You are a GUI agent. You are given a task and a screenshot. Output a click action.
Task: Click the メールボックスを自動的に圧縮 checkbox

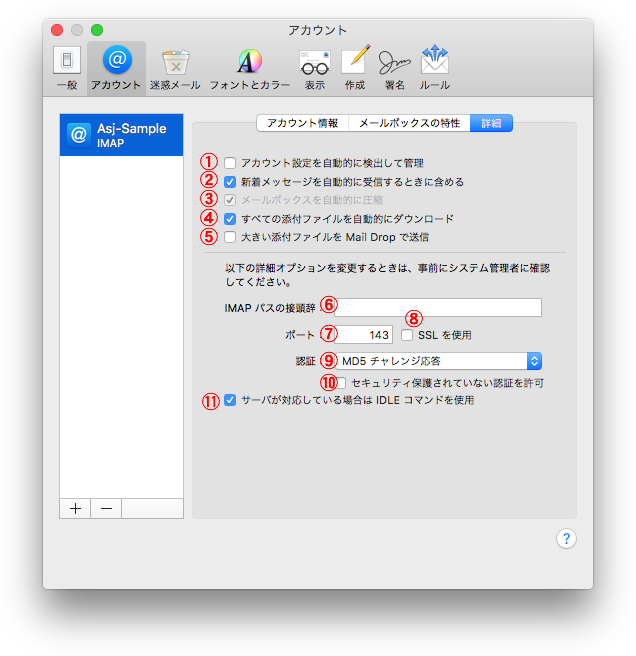(x=230, y=200)
